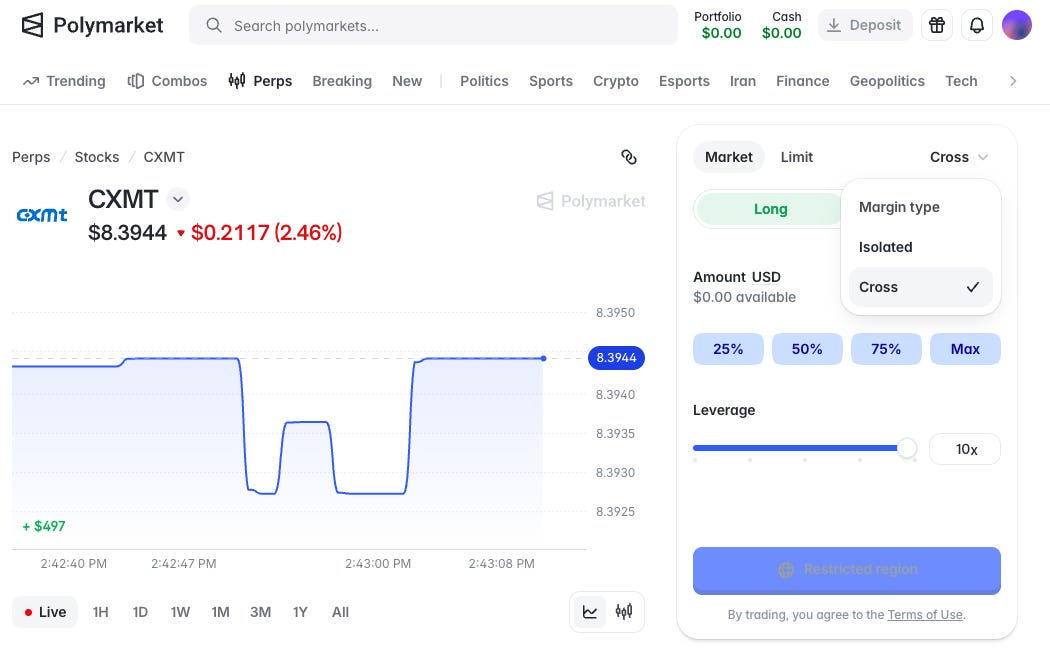Expand more categories with right chevron
The width and height of the screenshot is (1050, 652).
(x=1013, y=81)
